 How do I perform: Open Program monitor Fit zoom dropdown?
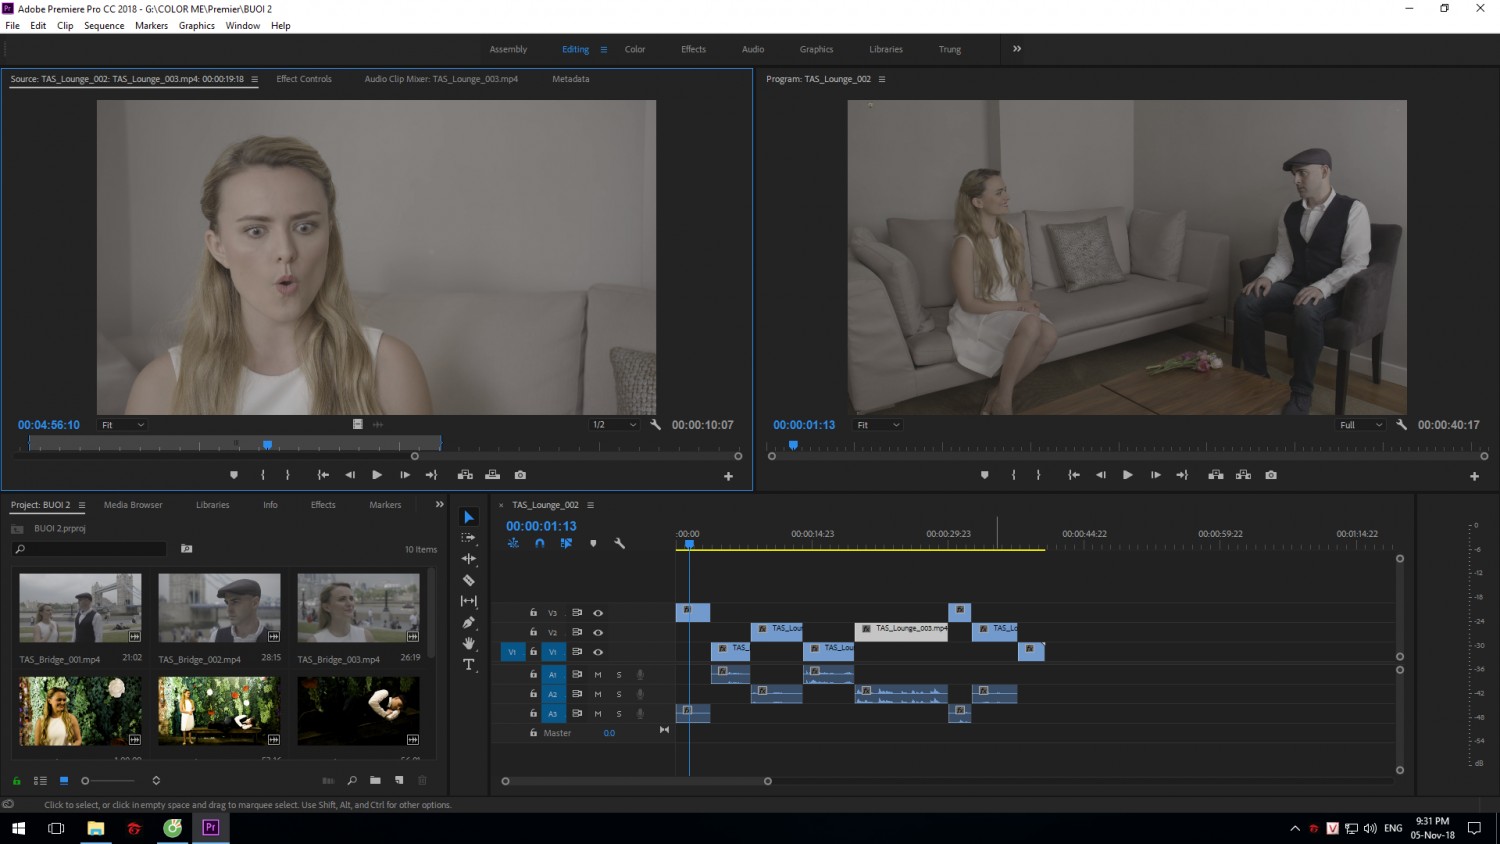click(878, 425)
